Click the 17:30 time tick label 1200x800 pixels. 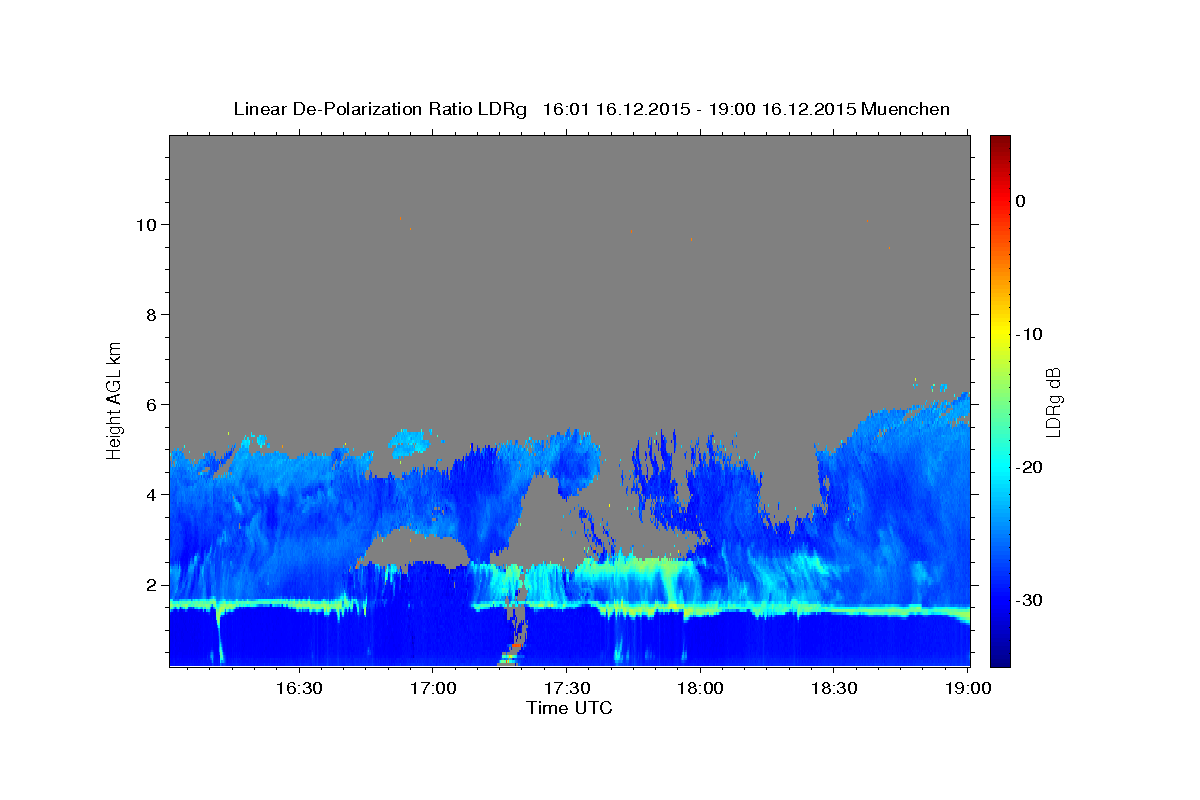tap(567, 688)
